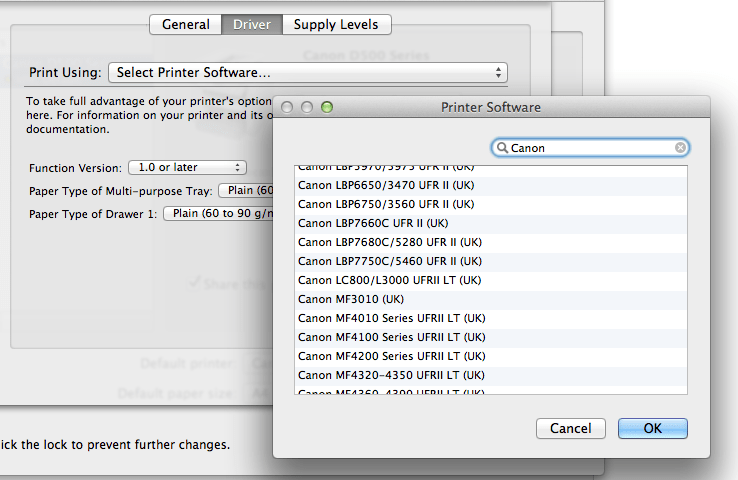Select Canon MF4010 Series UFRII LT (UK)

490,319
